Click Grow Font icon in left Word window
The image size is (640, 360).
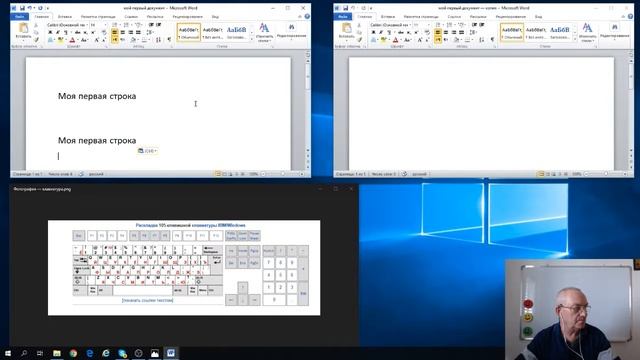(x=97, y=40)
